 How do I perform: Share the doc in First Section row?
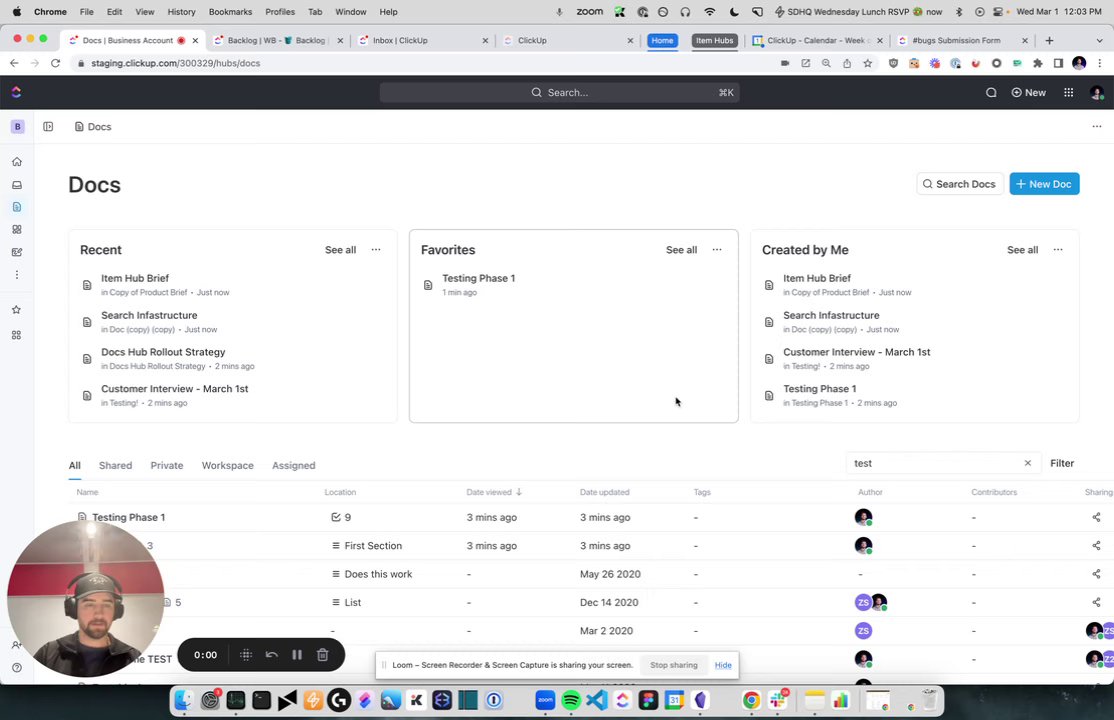1096,546
